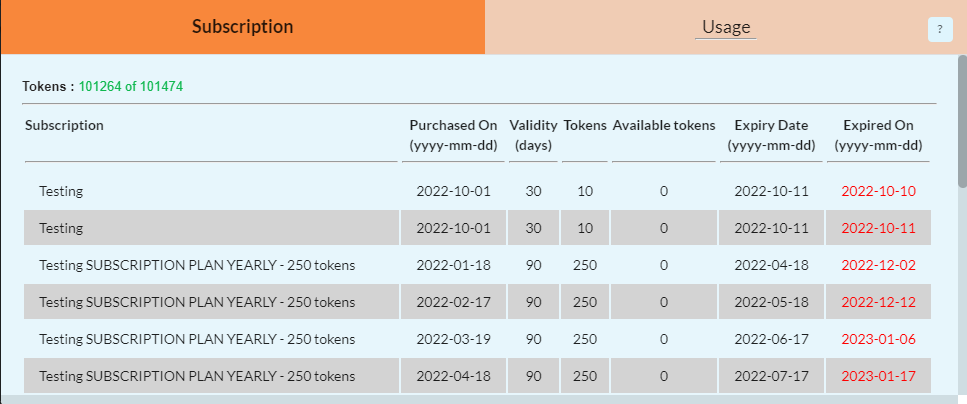Click the Subscription column header

(65, 126)
